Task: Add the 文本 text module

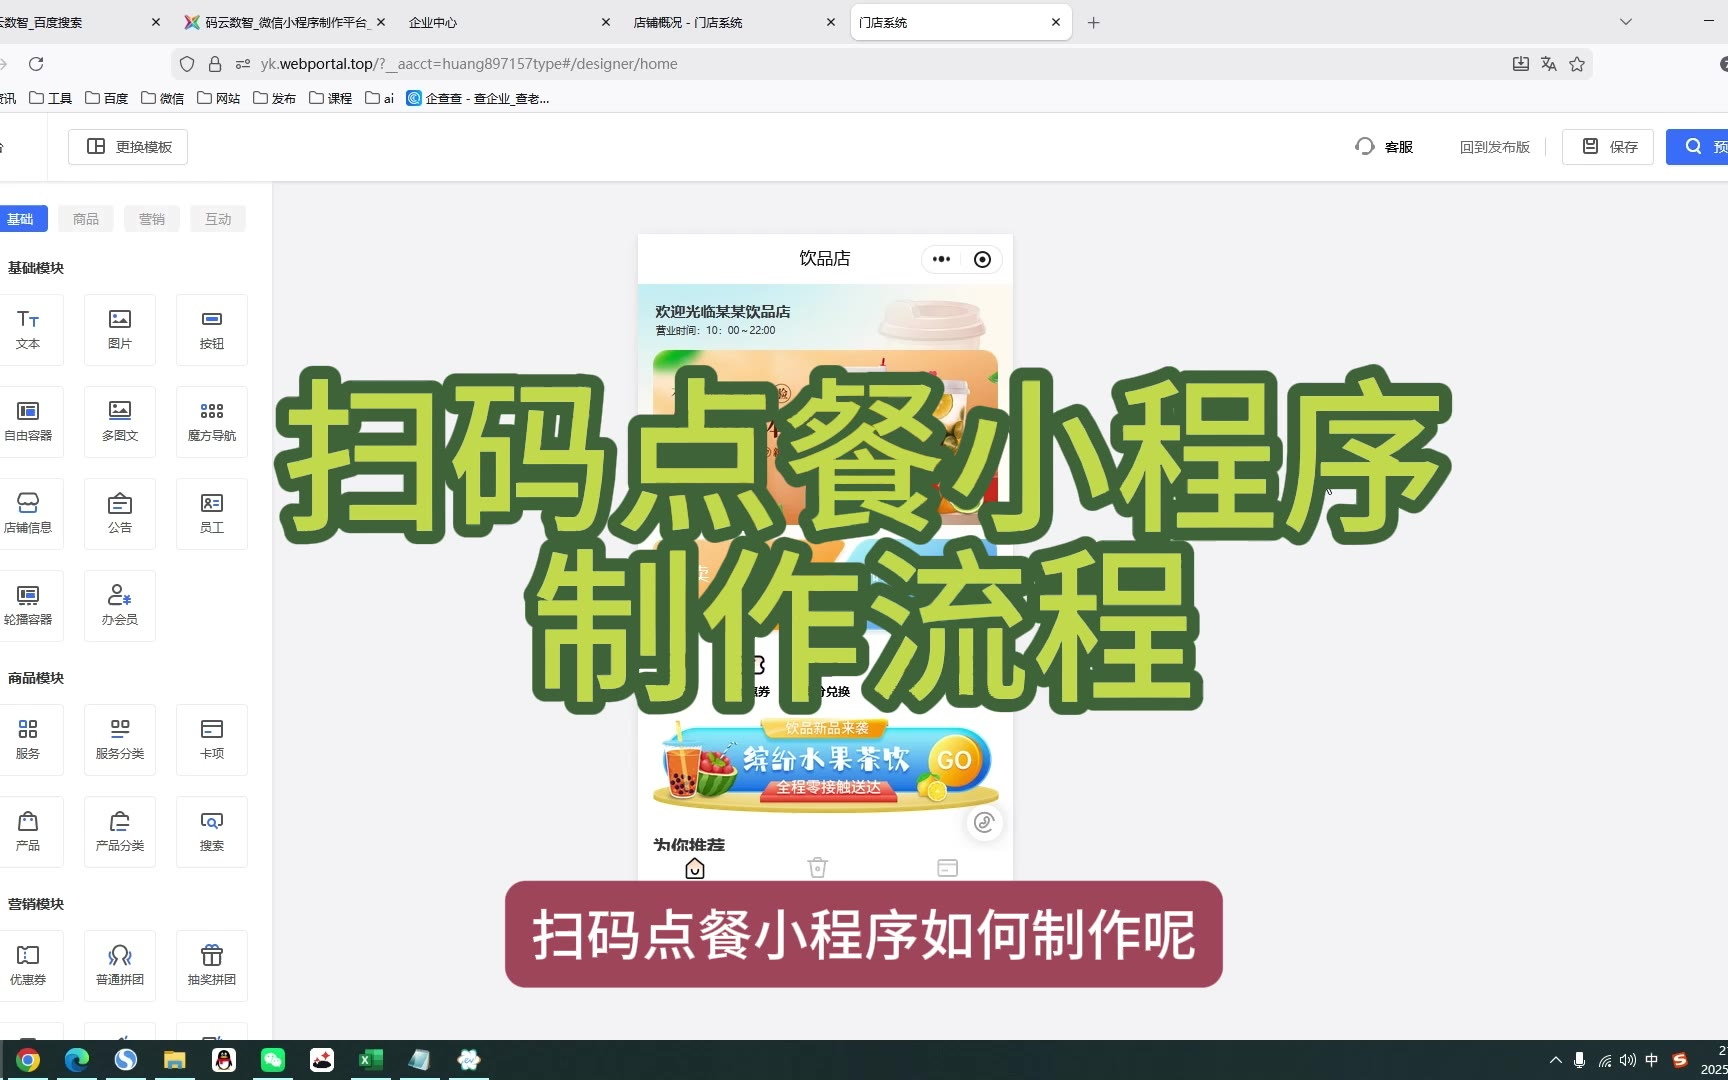Action: 28,329
